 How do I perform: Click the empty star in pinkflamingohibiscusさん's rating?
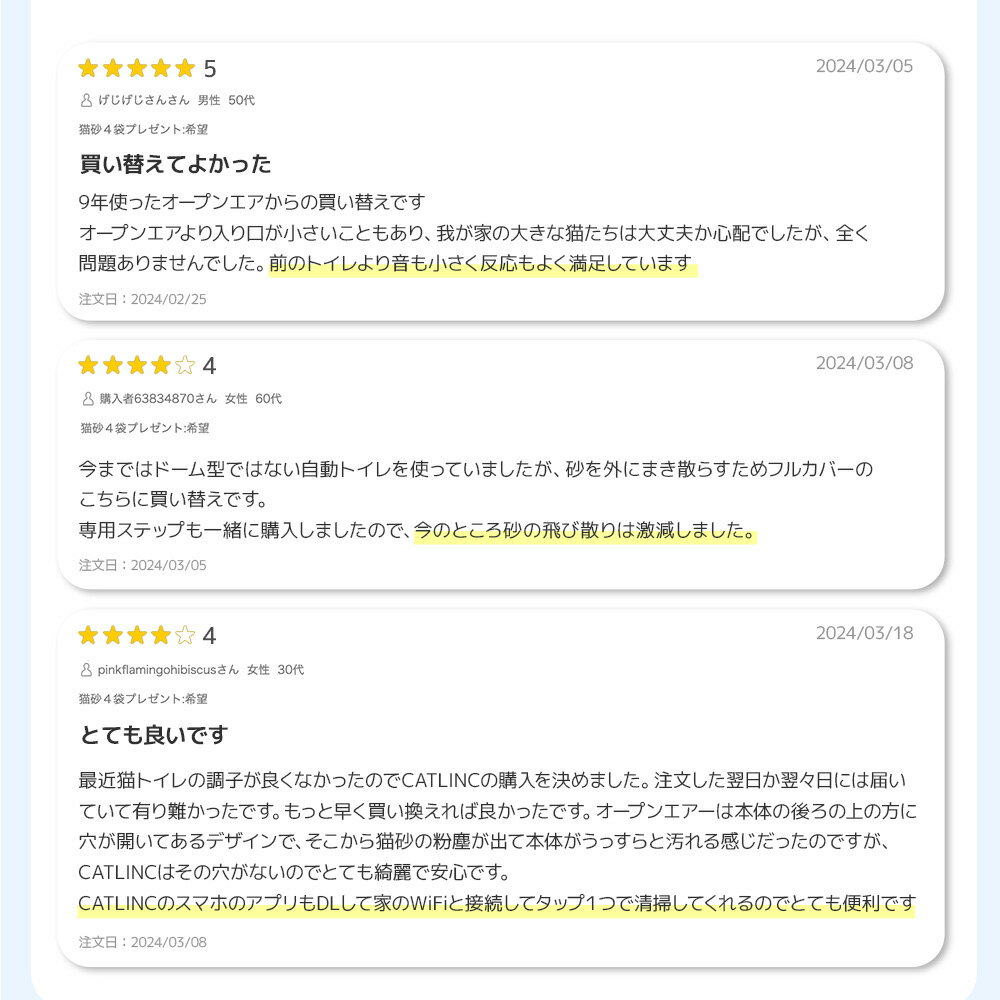[185, 636]
